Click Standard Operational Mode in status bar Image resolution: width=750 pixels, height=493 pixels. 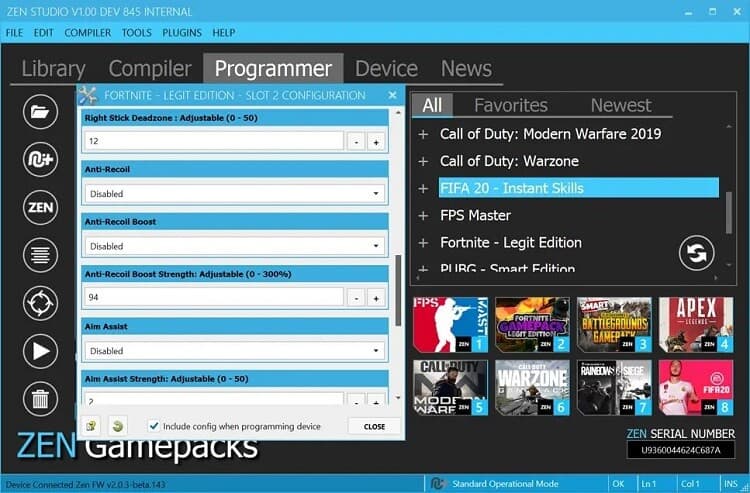[x=505, y=484]
